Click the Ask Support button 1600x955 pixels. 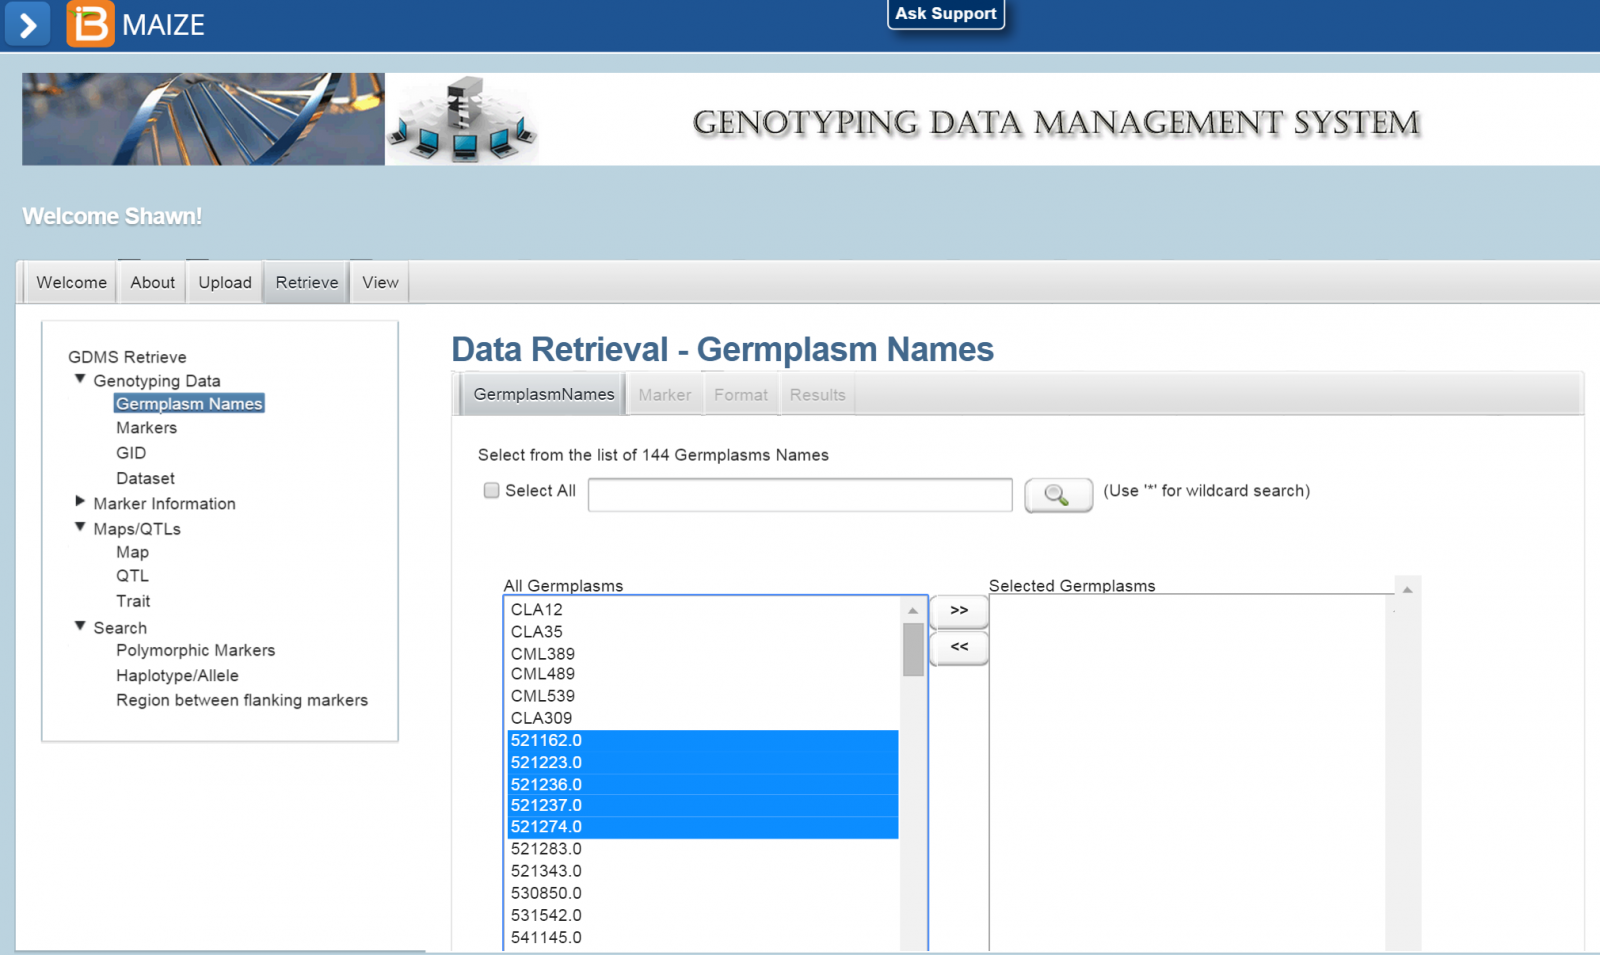(x=946, y=14)
